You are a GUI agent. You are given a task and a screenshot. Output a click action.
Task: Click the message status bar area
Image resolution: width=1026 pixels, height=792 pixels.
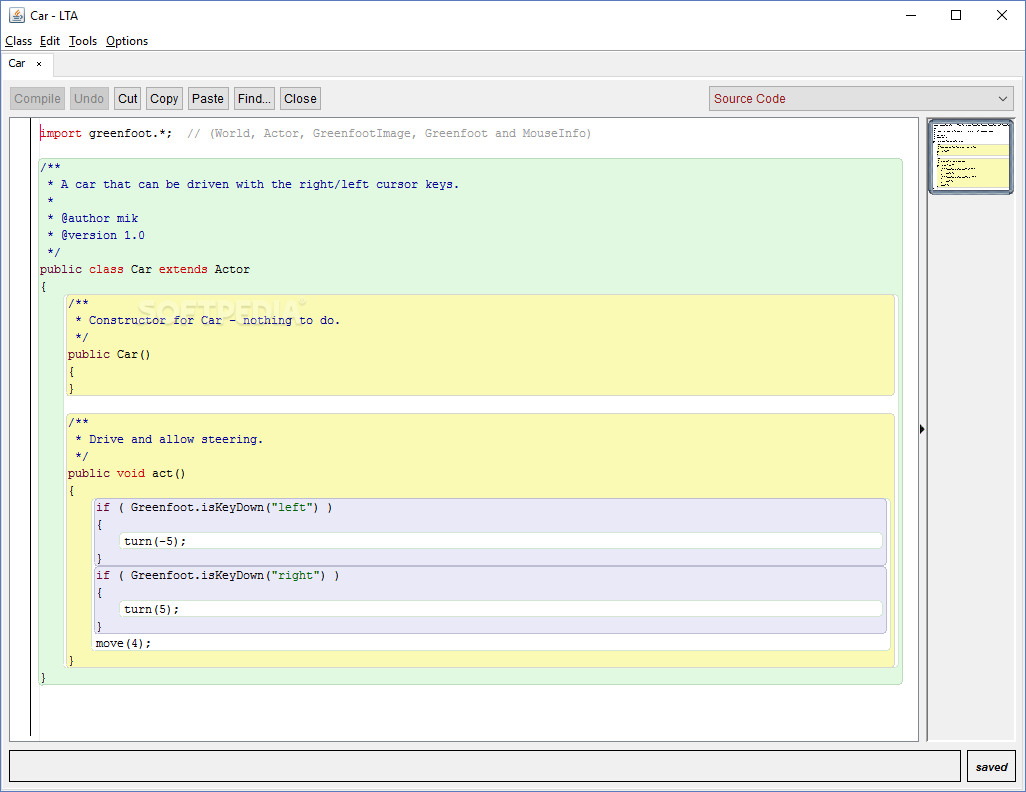[x=485, y=766]
